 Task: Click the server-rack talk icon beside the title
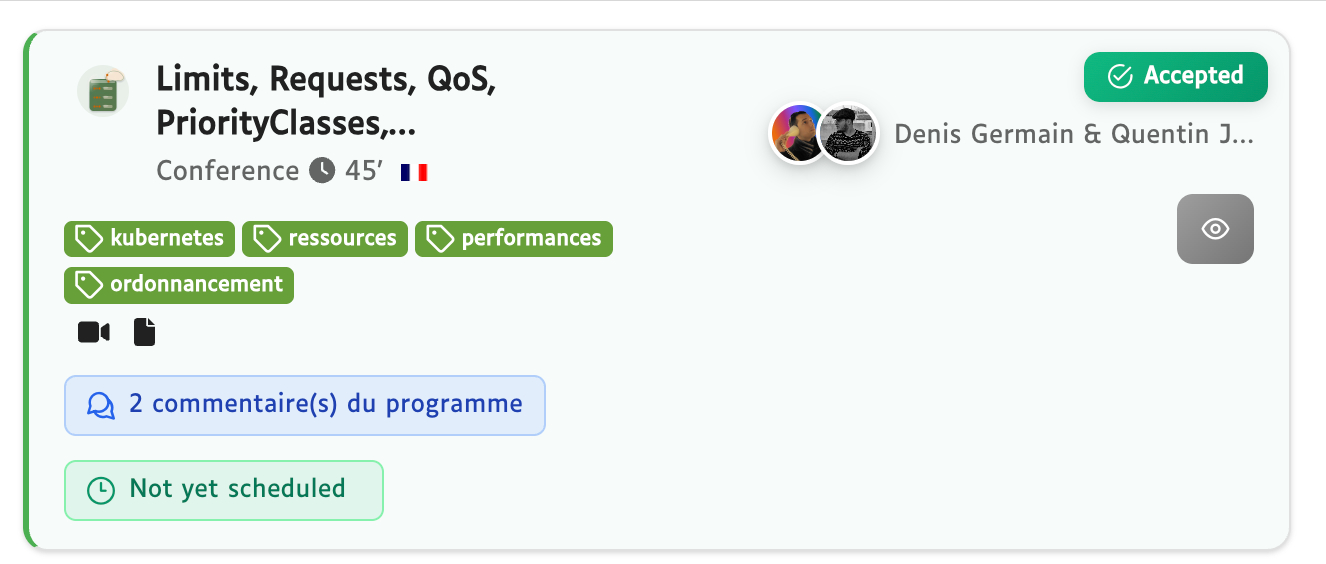click(103, 90)
